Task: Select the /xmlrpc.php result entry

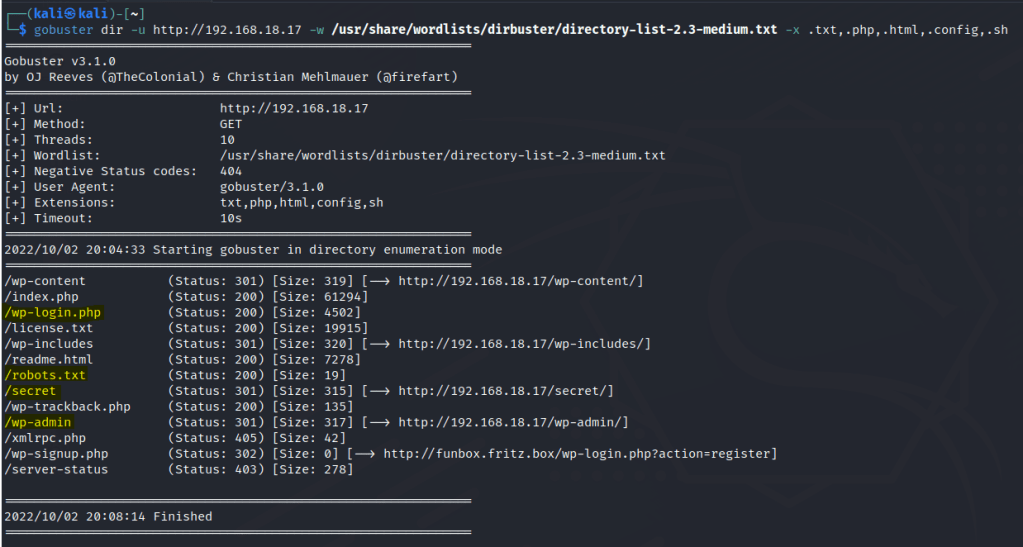Action: (45, 438)
